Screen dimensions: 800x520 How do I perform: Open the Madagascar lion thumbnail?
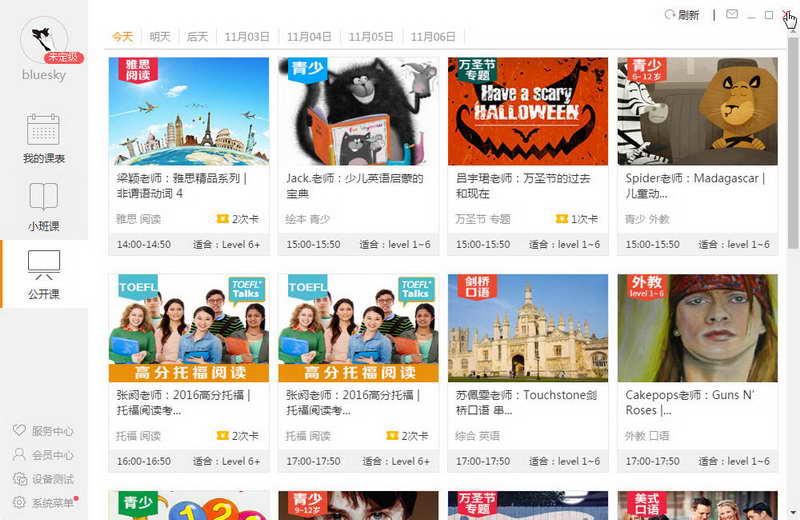point(697,111)
